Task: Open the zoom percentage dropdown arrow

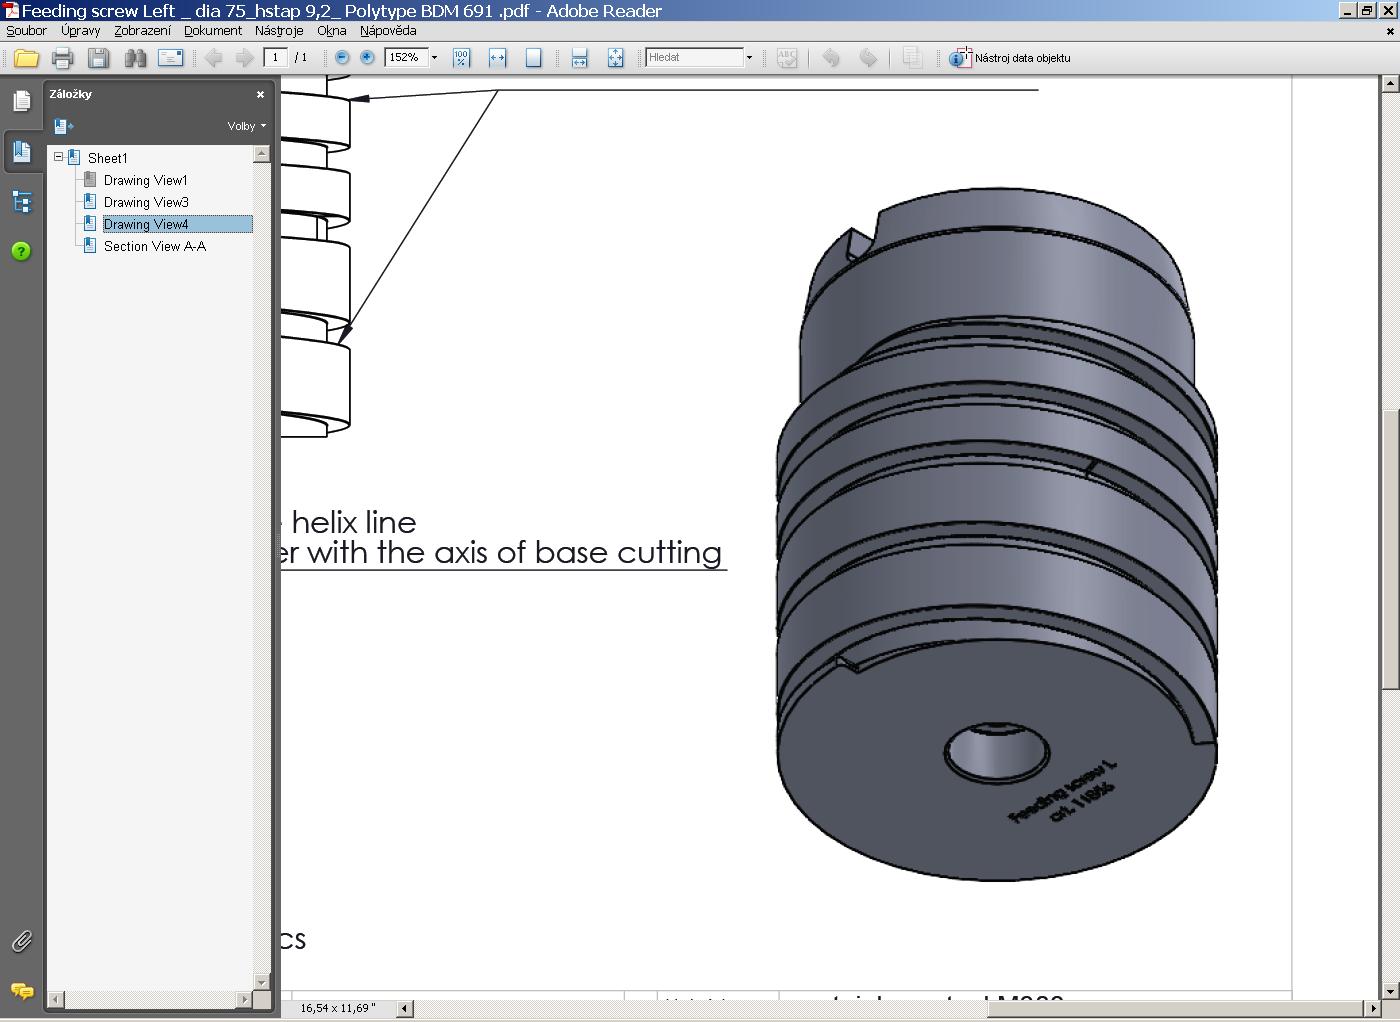Action: point(434,58)
